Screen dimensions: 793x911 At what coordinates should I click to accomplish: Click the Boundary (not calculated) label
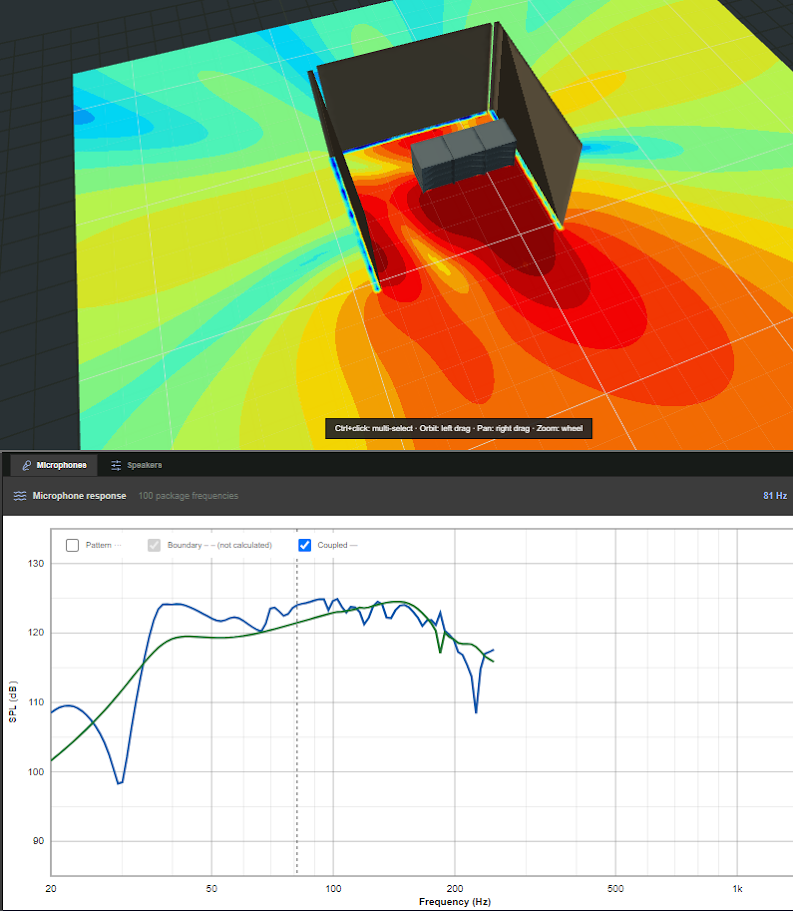point(220,546)
